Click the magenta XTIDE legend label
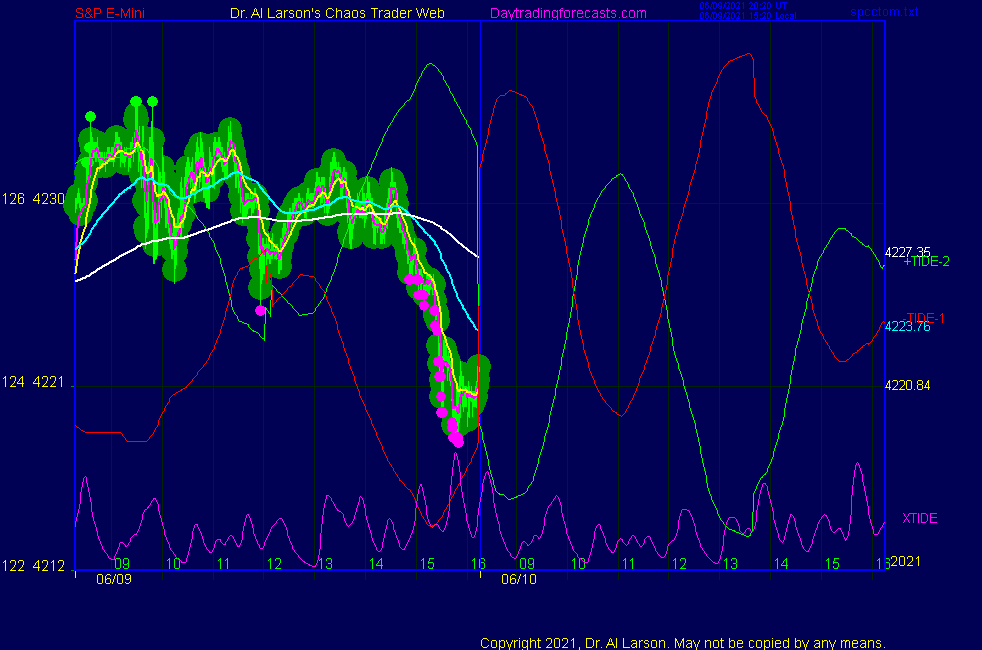Viewport: 982px width, 650px height. pos(919,518)
